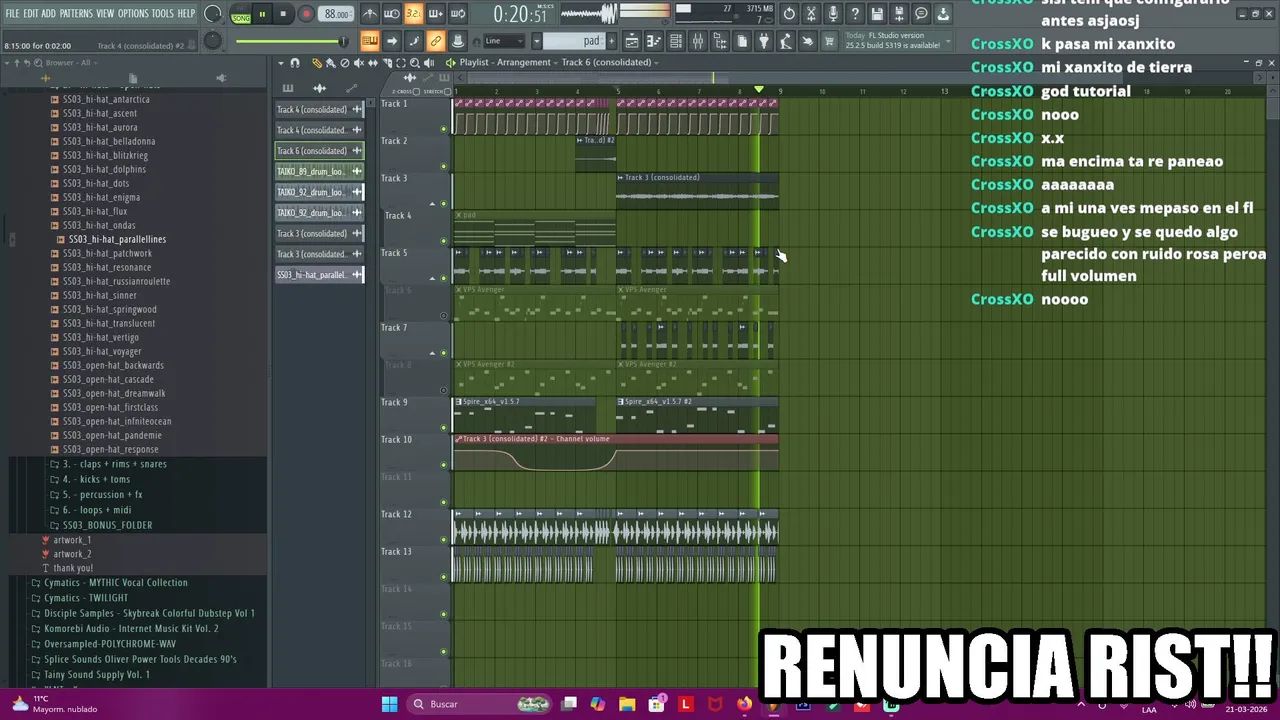Open the EDIT menu
Screen dimensions: 1280x720
point(30,13)
